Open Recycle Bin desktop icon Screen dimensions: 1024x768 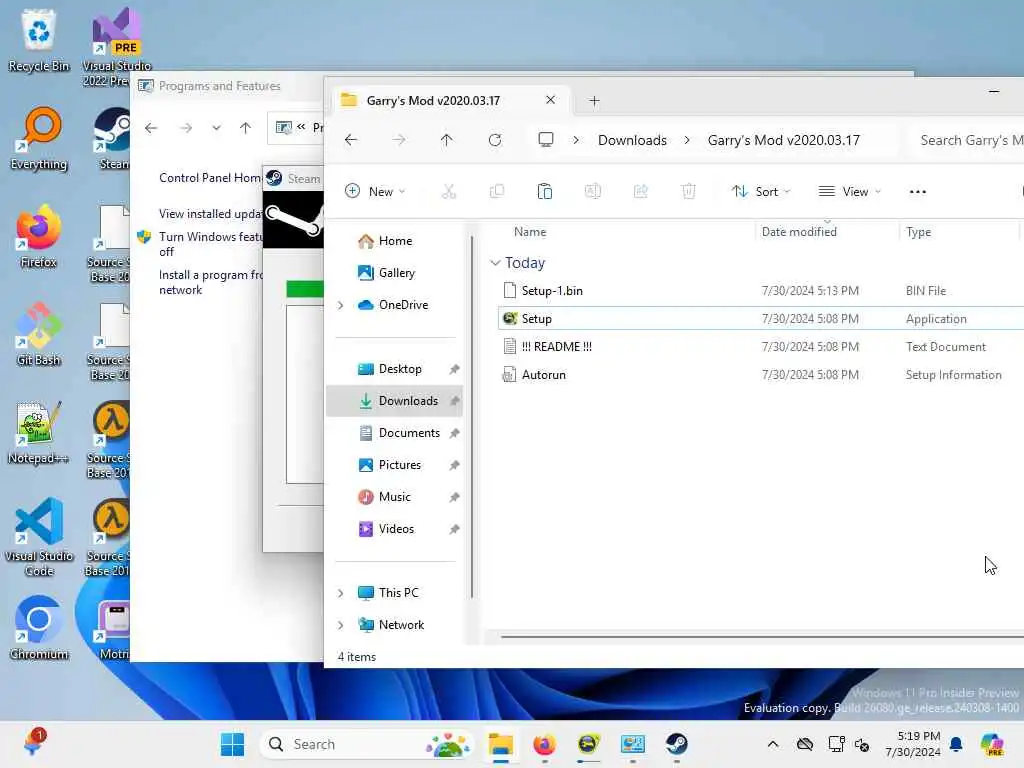click(39, 40)
